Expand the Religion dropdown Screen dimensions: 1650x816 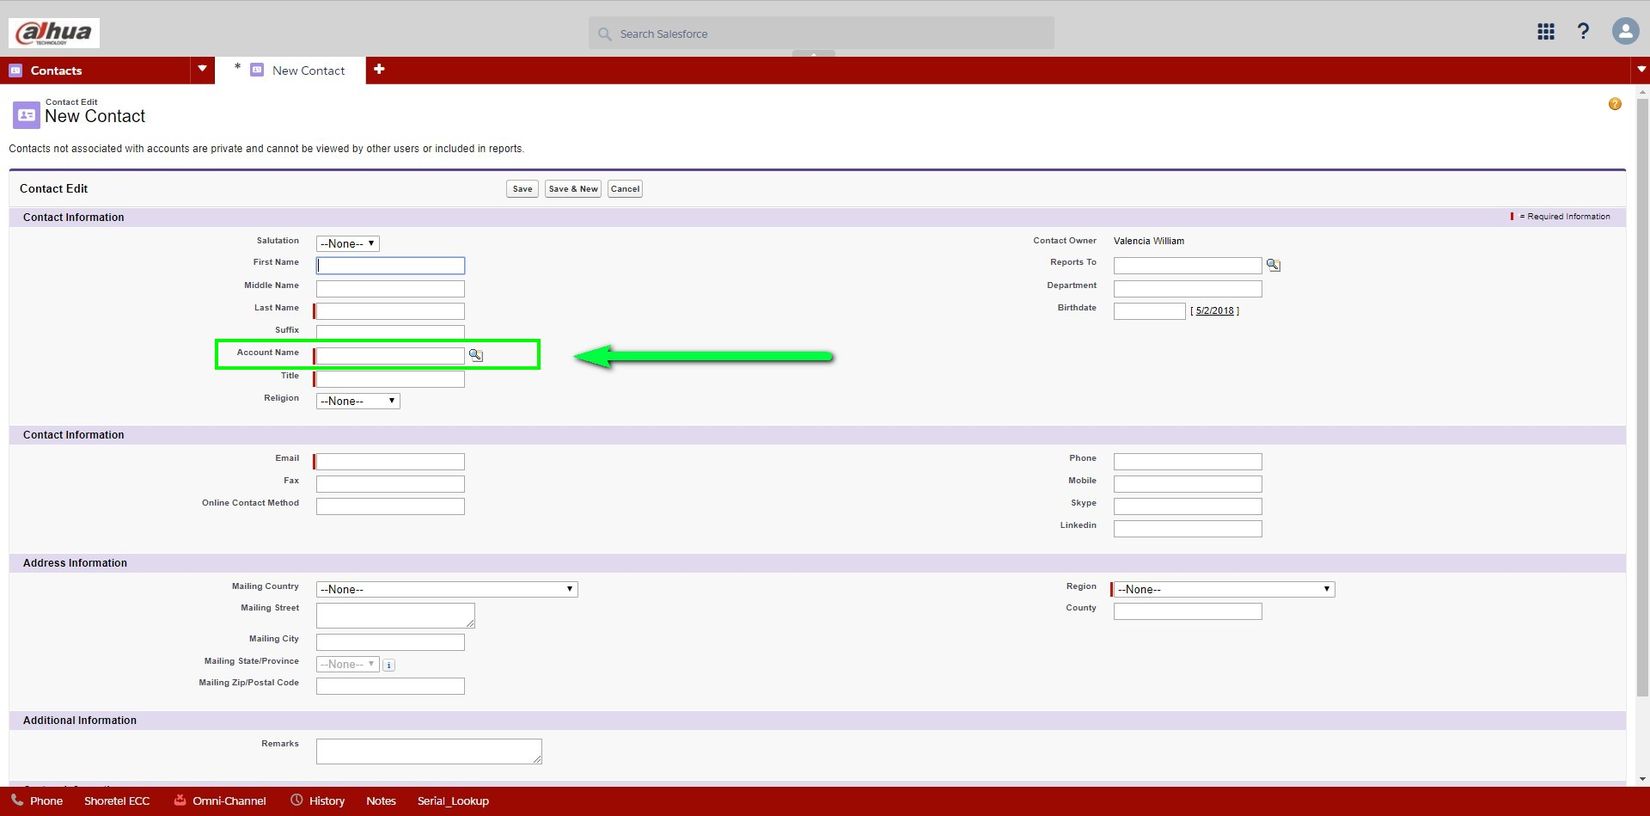358,401
